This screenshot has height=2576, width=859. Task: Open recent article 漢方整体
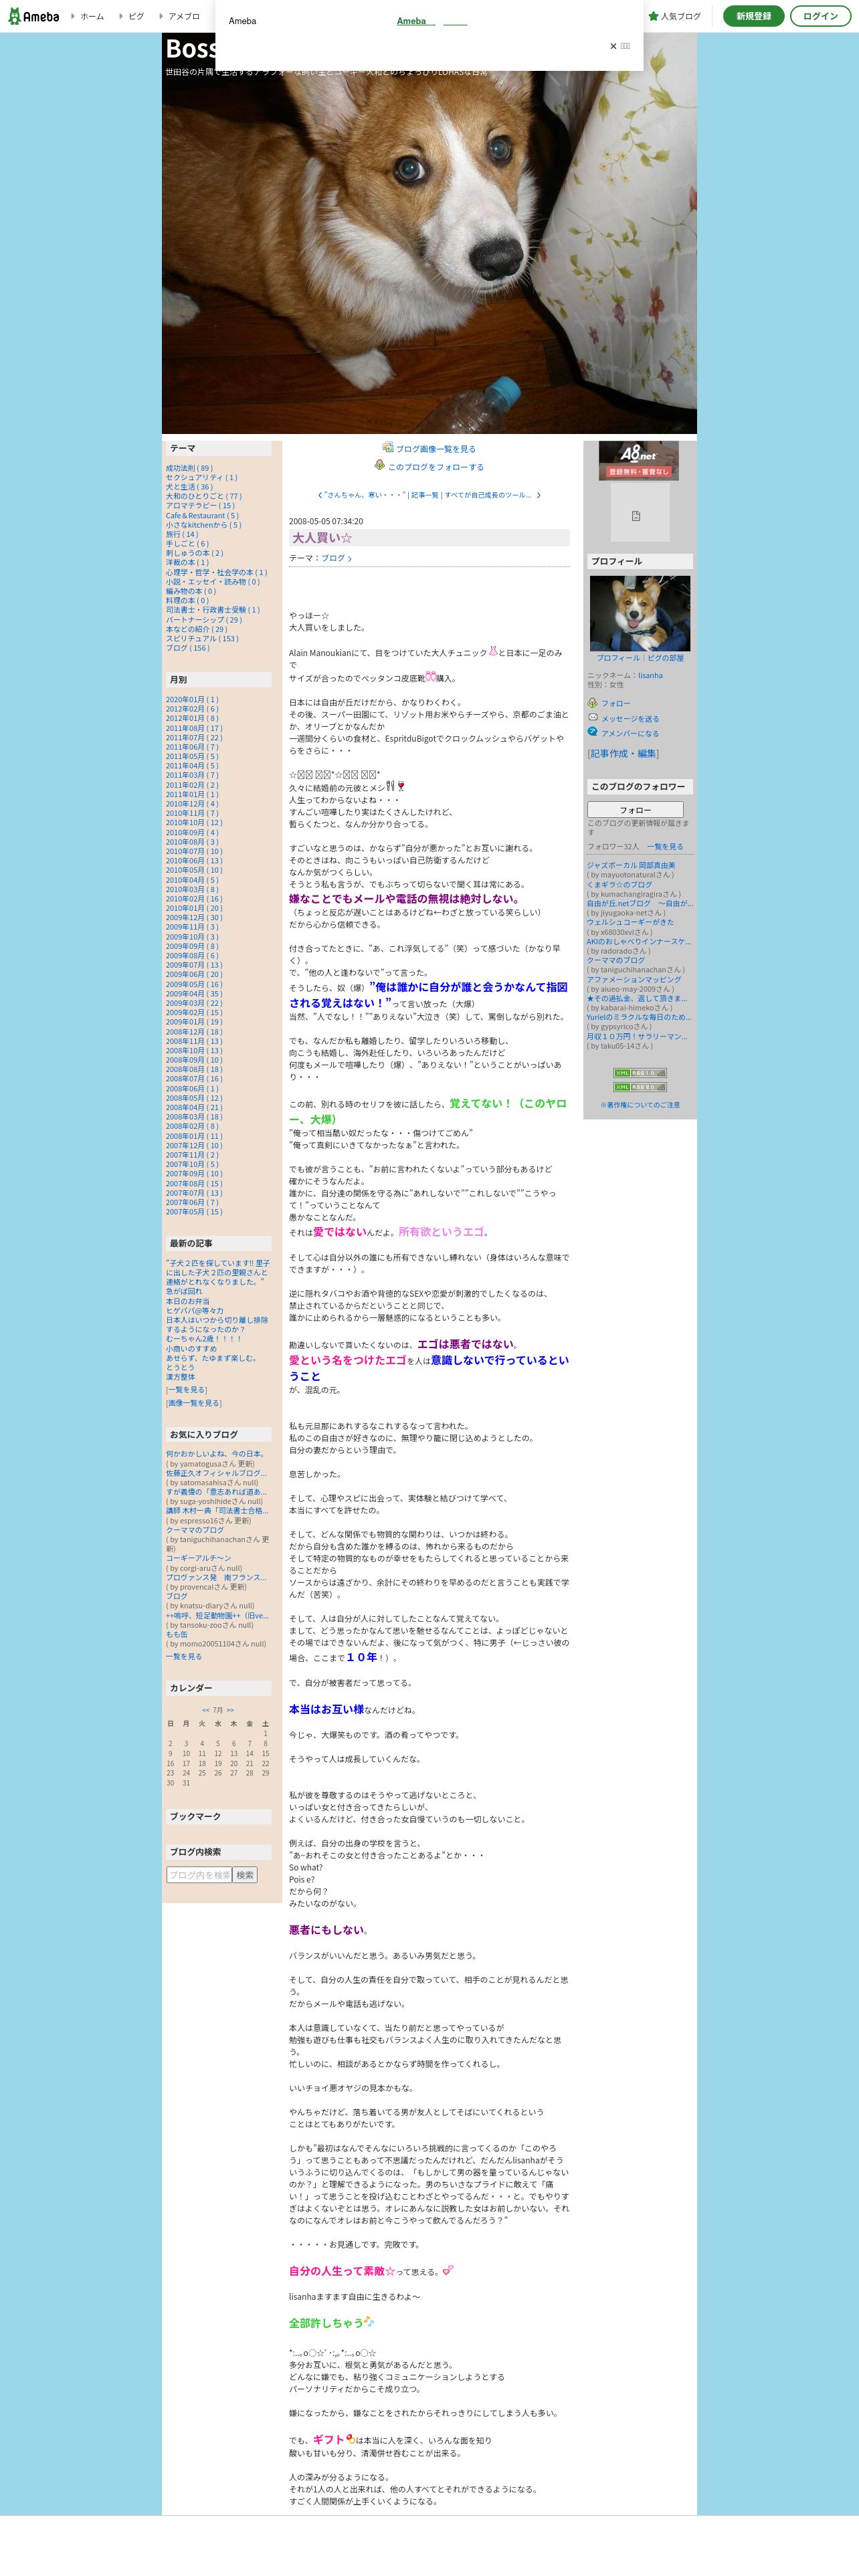[x=180, y=1377]
